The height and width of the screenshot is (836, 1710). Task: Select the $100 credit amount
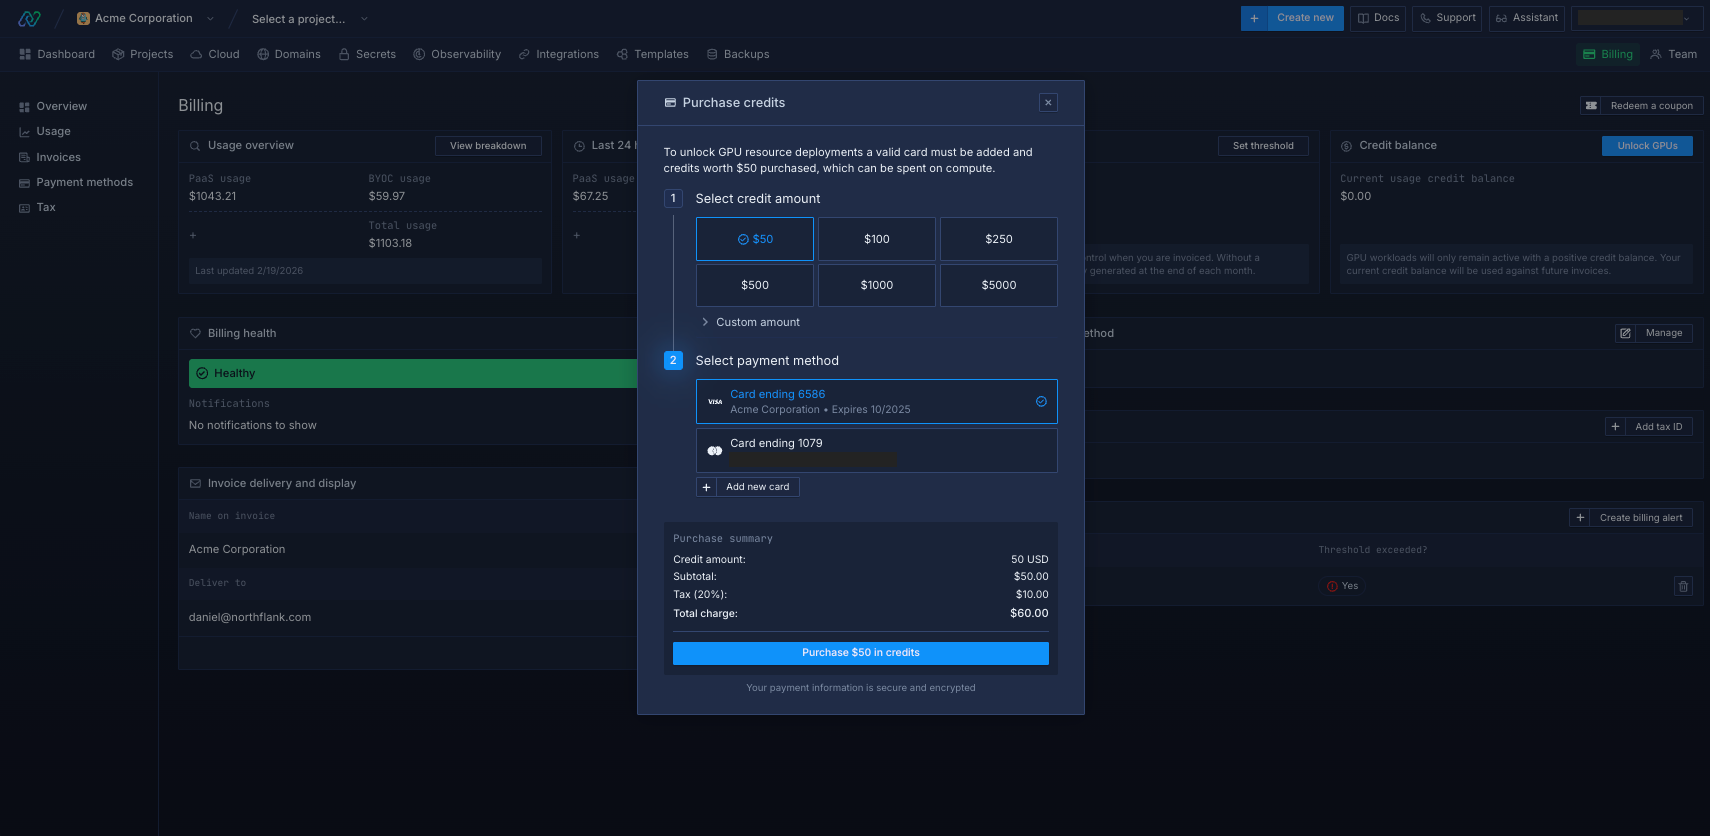[877, 239]
